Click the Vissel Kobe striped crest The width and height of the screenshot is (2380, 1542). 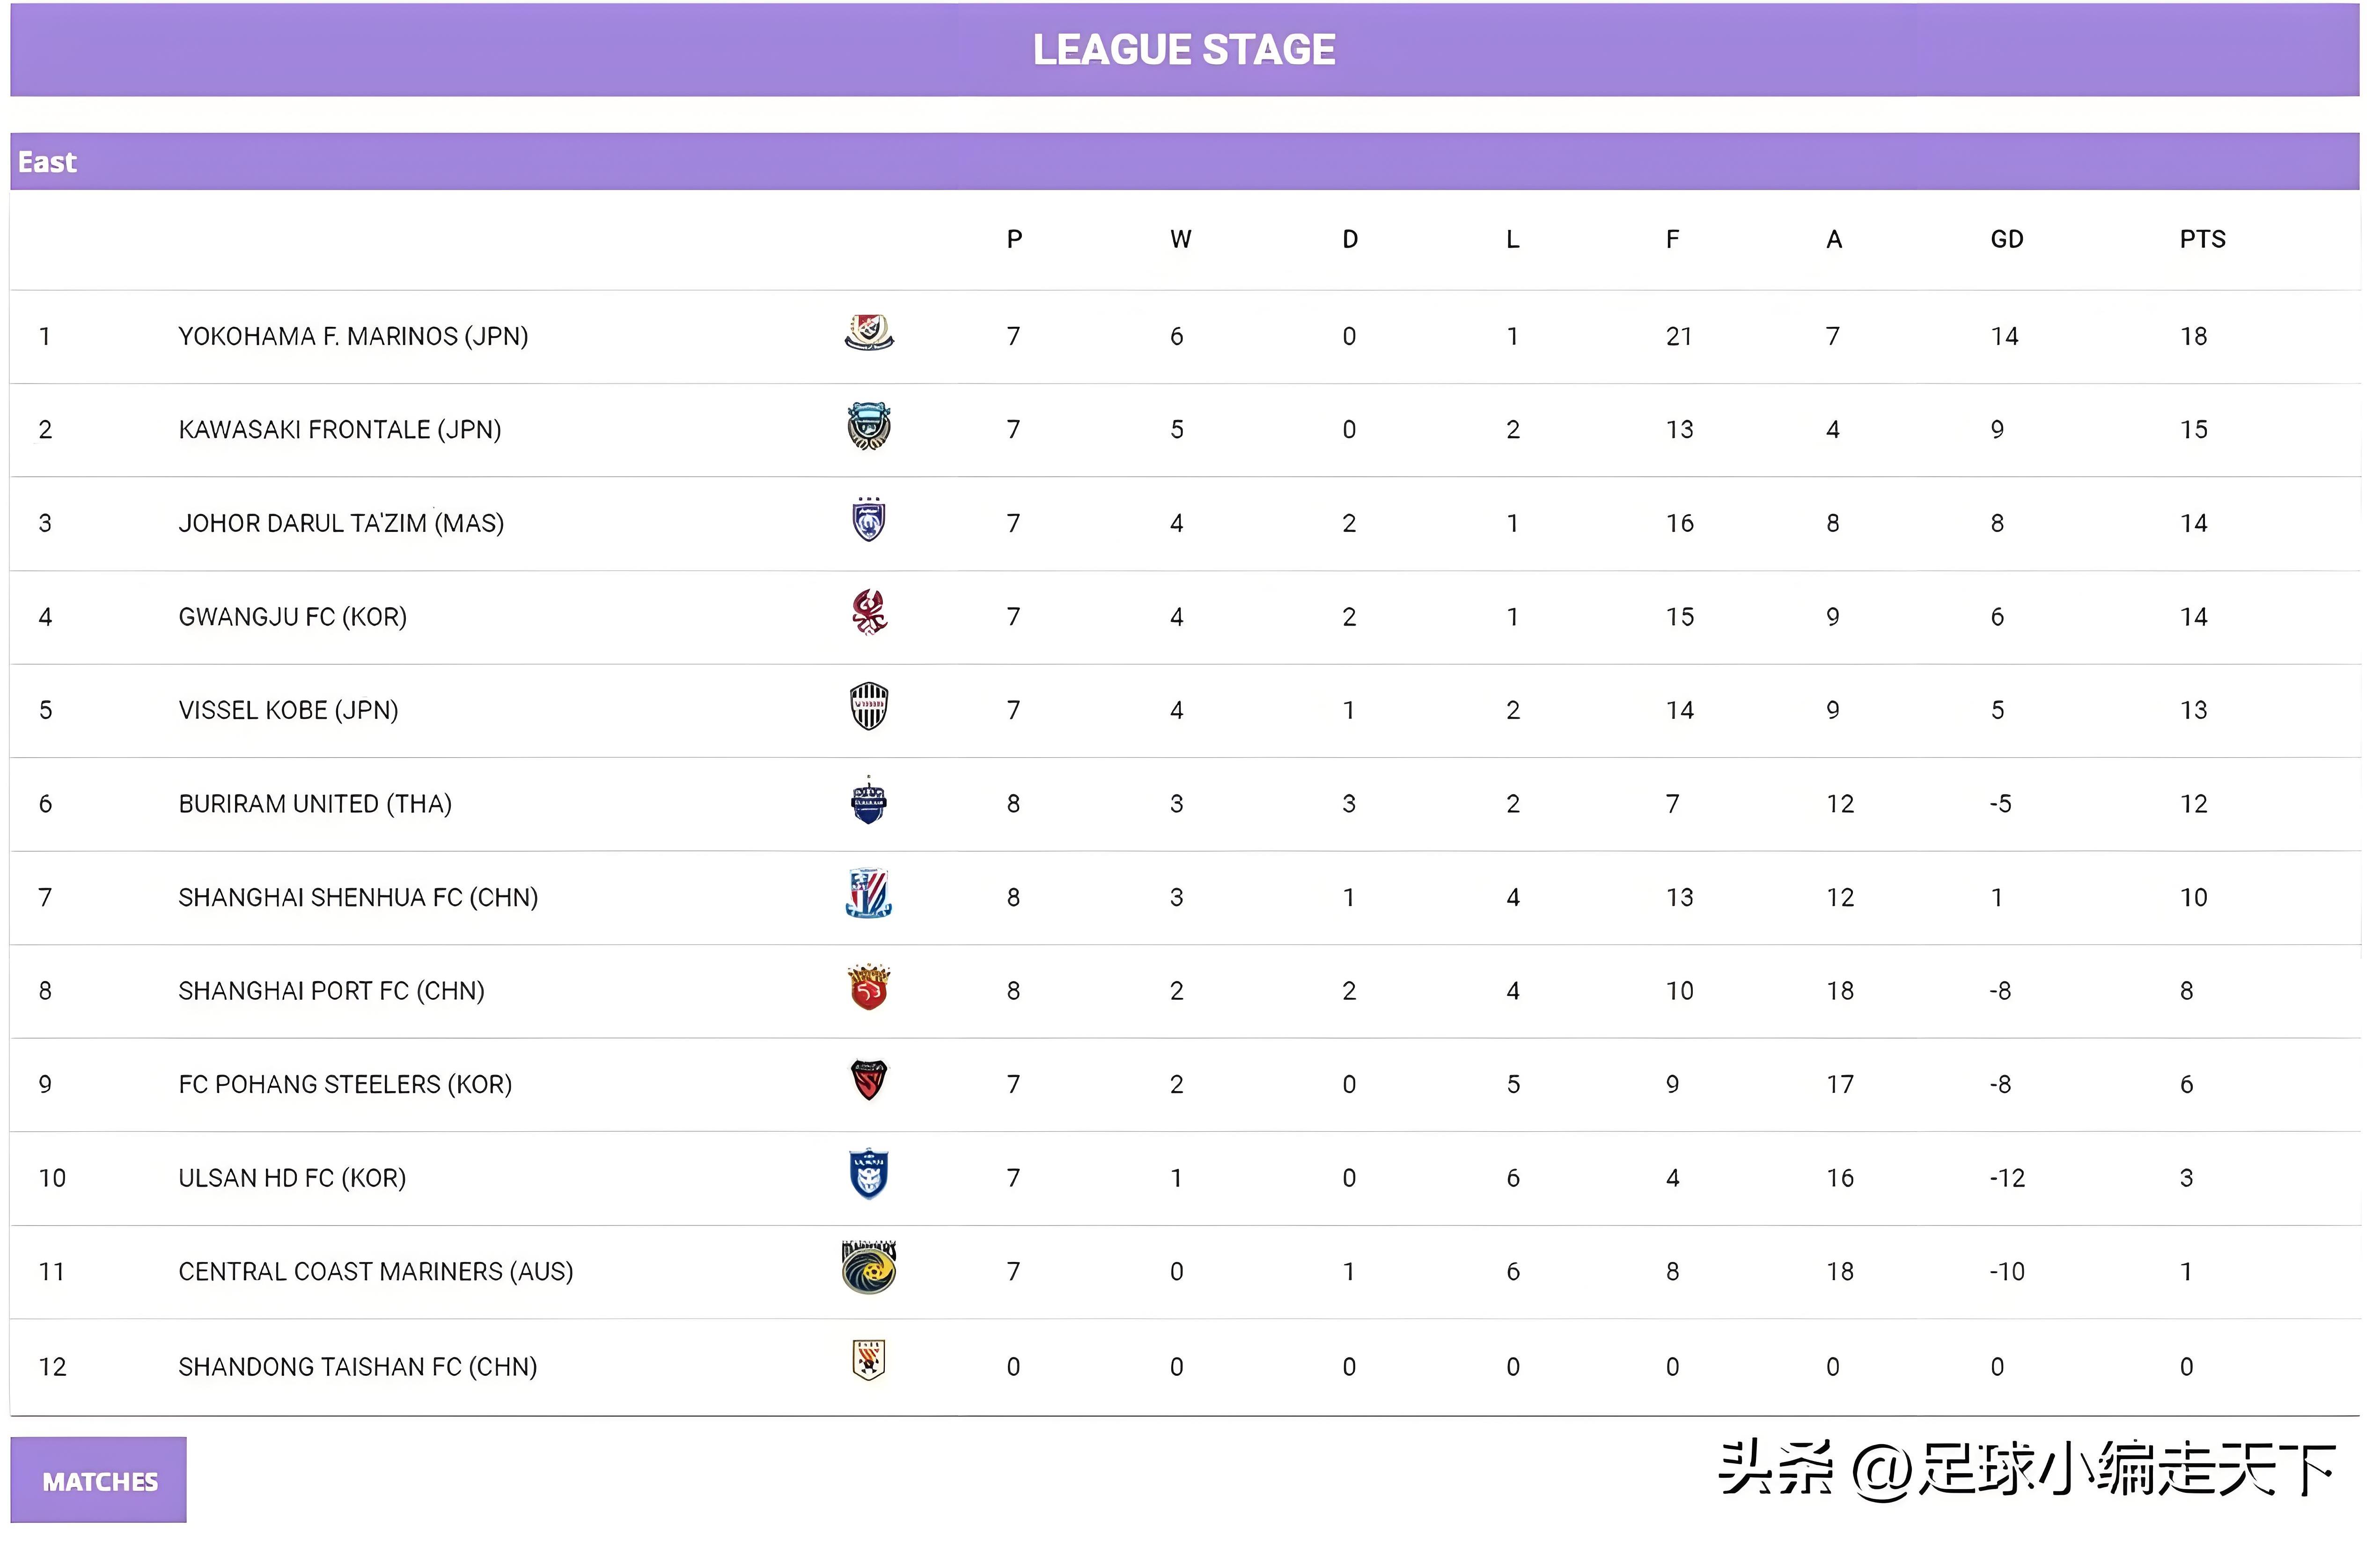(x=869, y=707)
